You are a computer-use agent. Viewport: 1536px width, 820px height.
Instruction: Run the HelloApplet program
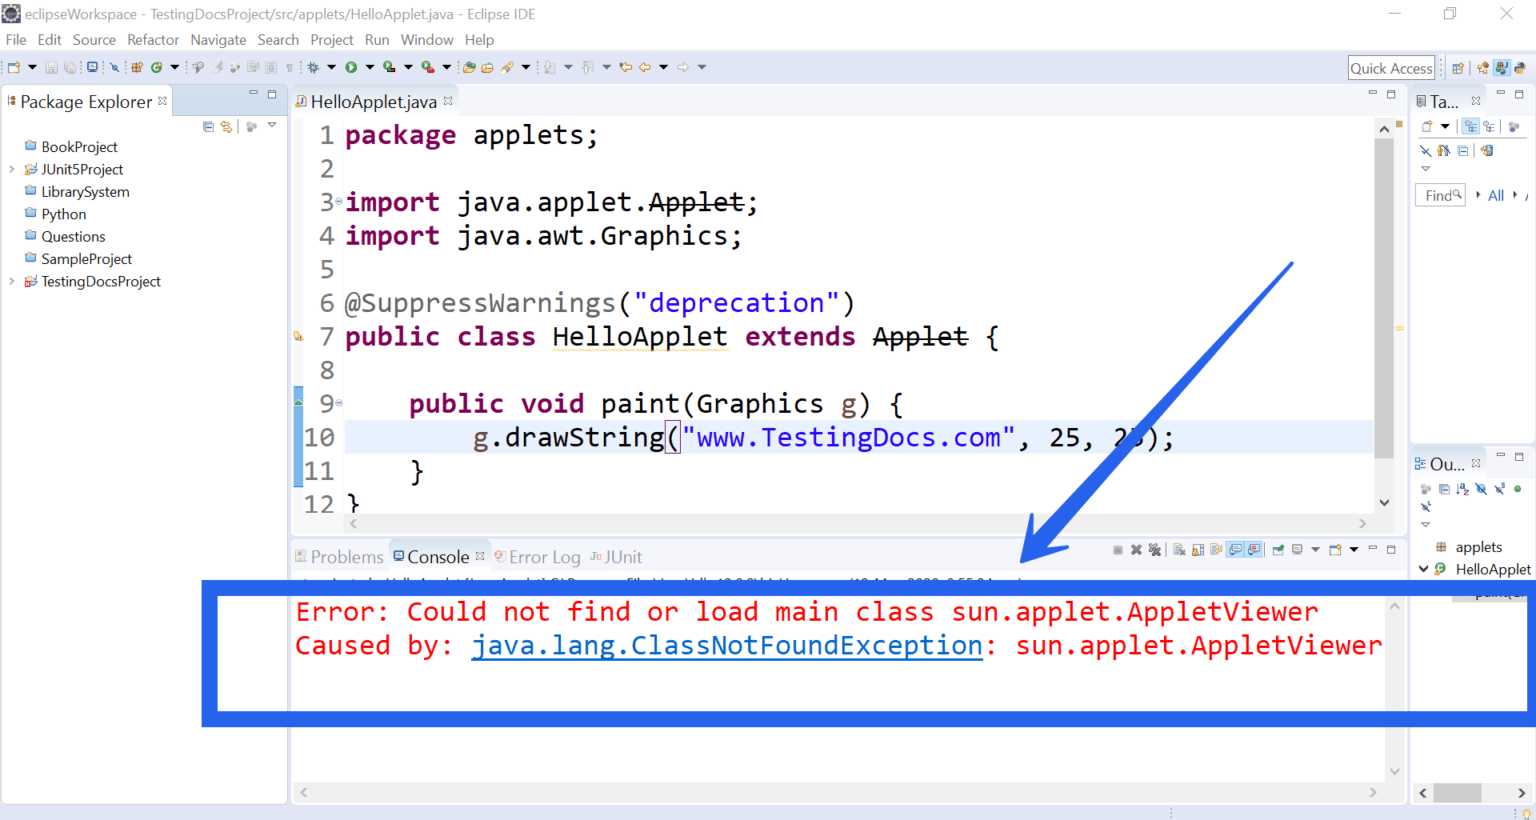click(x=351, y=66)
